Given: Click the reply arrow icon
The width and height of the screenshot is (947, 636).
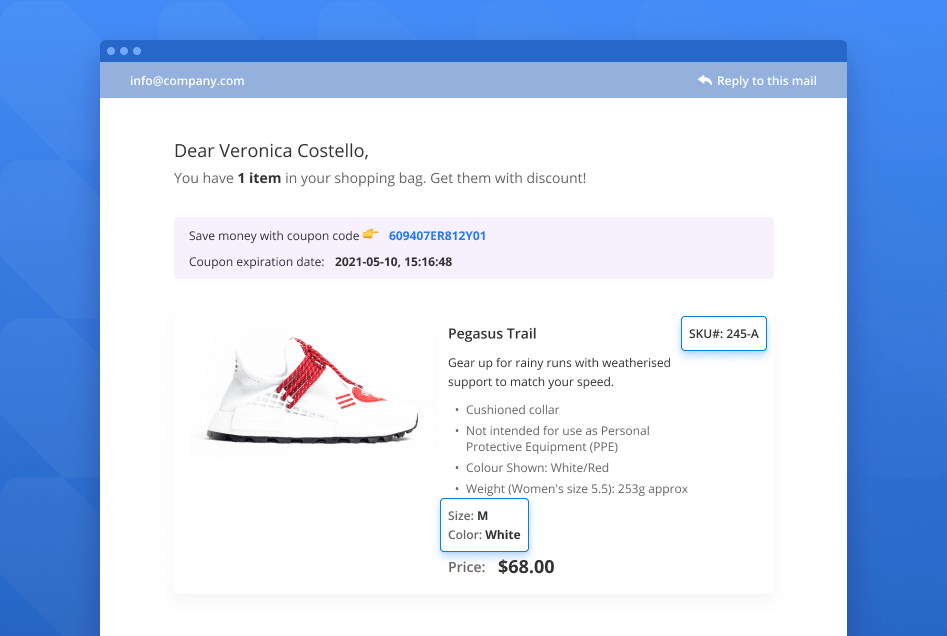Looking at the screenshot, I should pos(705,81).
